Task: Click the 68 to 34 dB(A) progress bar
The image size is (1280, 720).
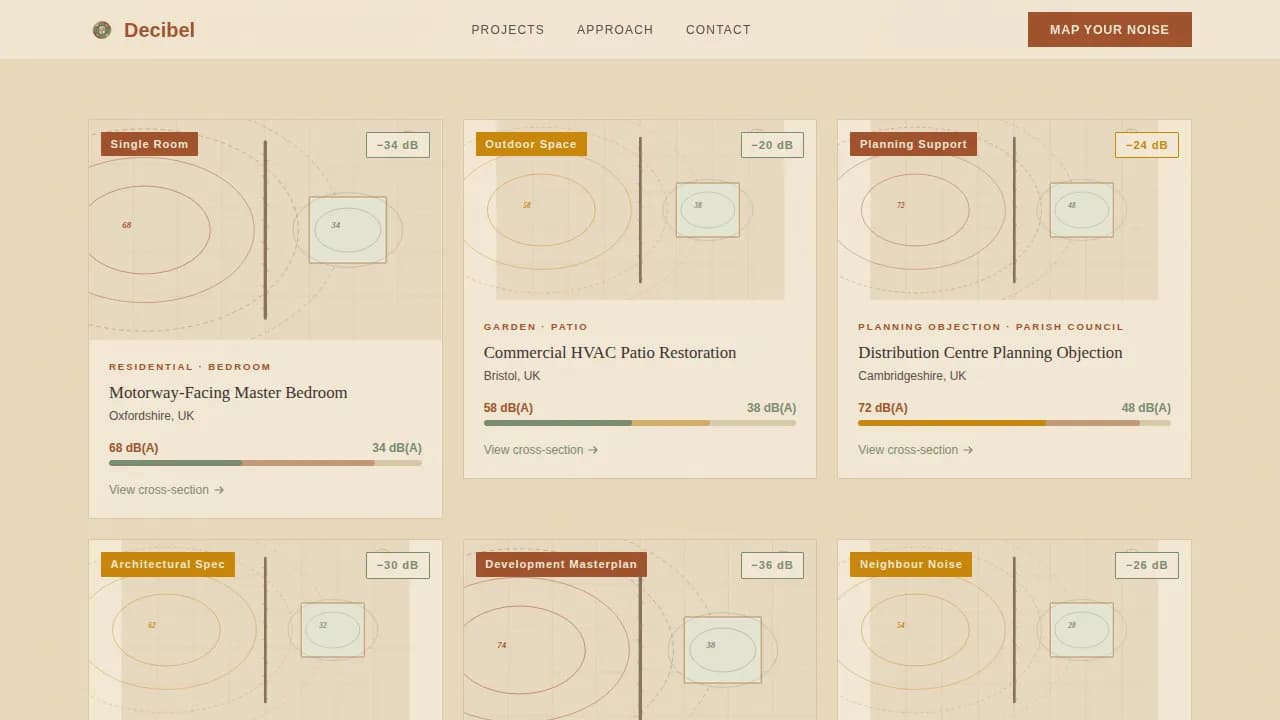Action: coord(265,463)
